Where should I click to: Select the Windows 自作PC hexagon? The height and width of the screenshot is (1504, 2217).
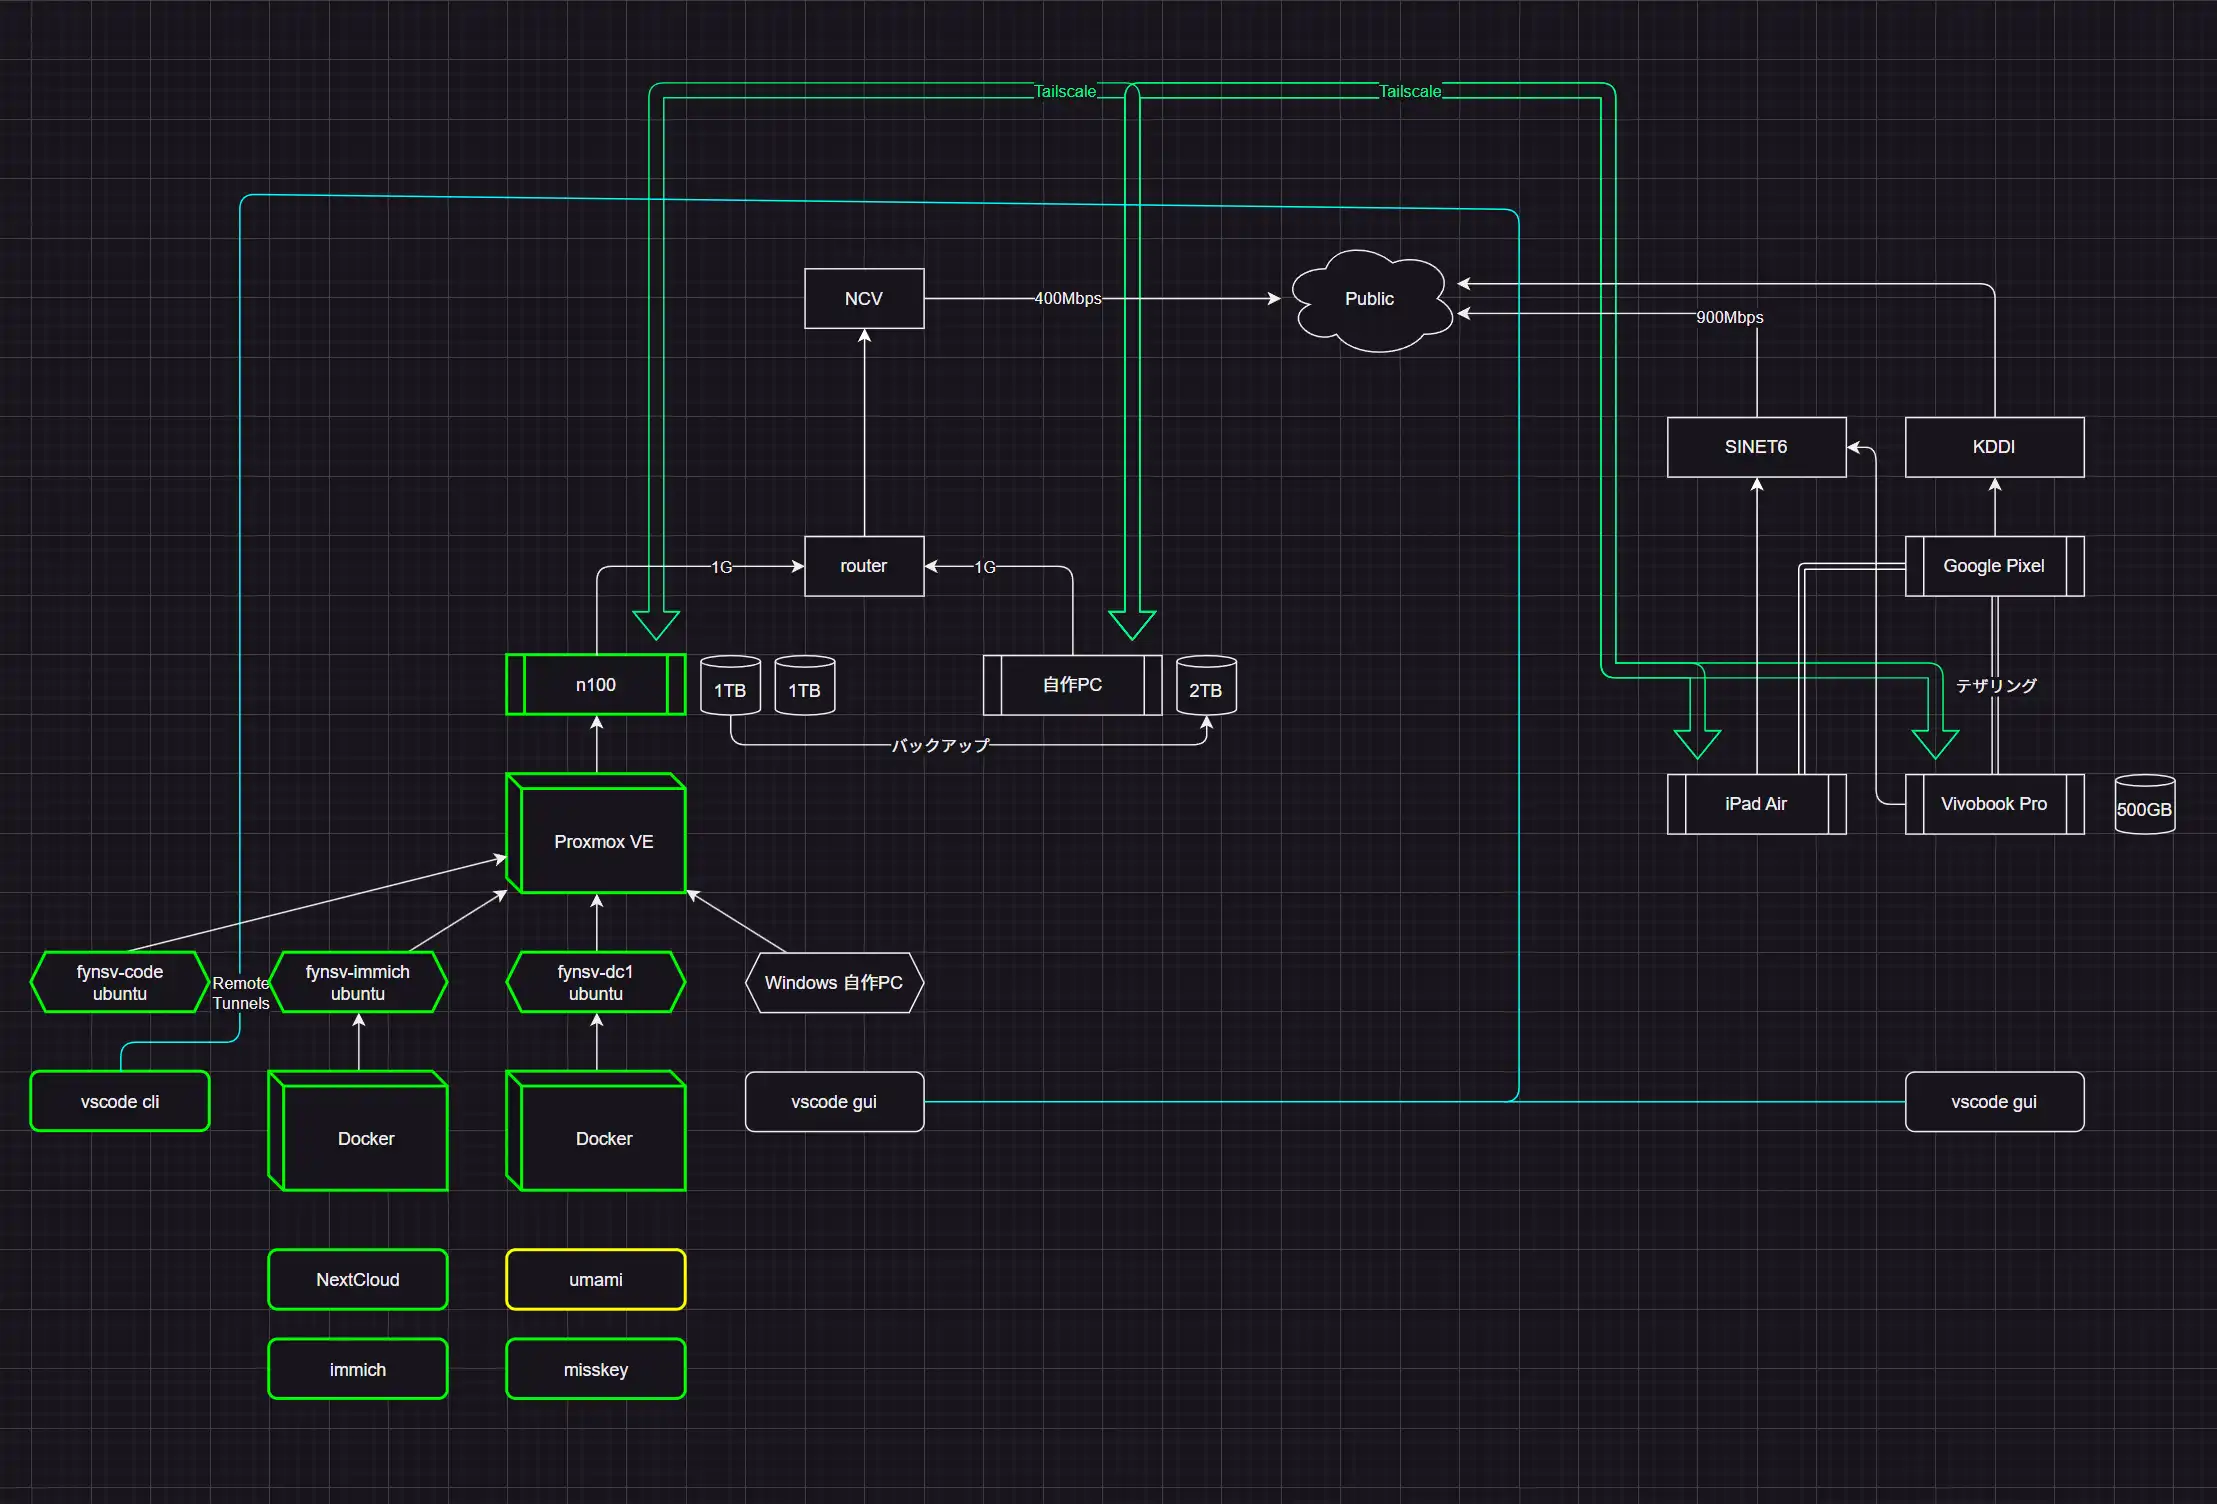pyautogui.click(x=834, y=982)
